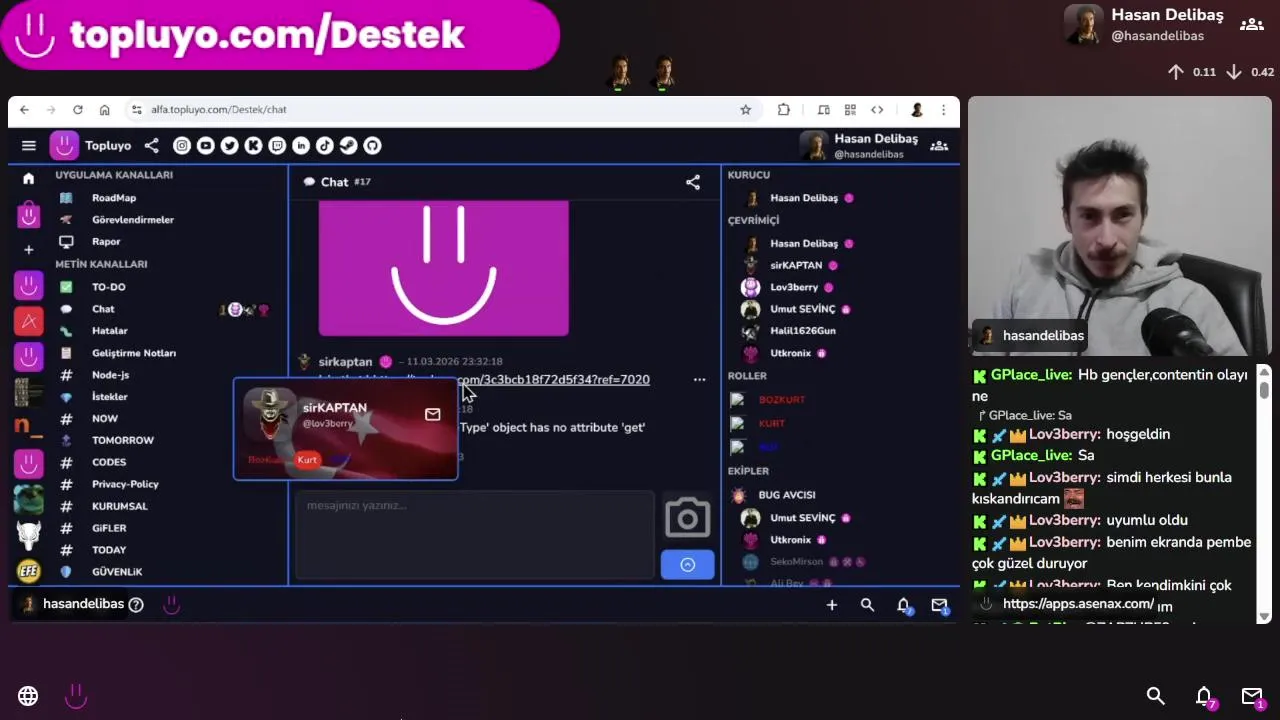Open the Rapor channel
The height and width of the screenshot is (720, 1280).
pos(106,242)
